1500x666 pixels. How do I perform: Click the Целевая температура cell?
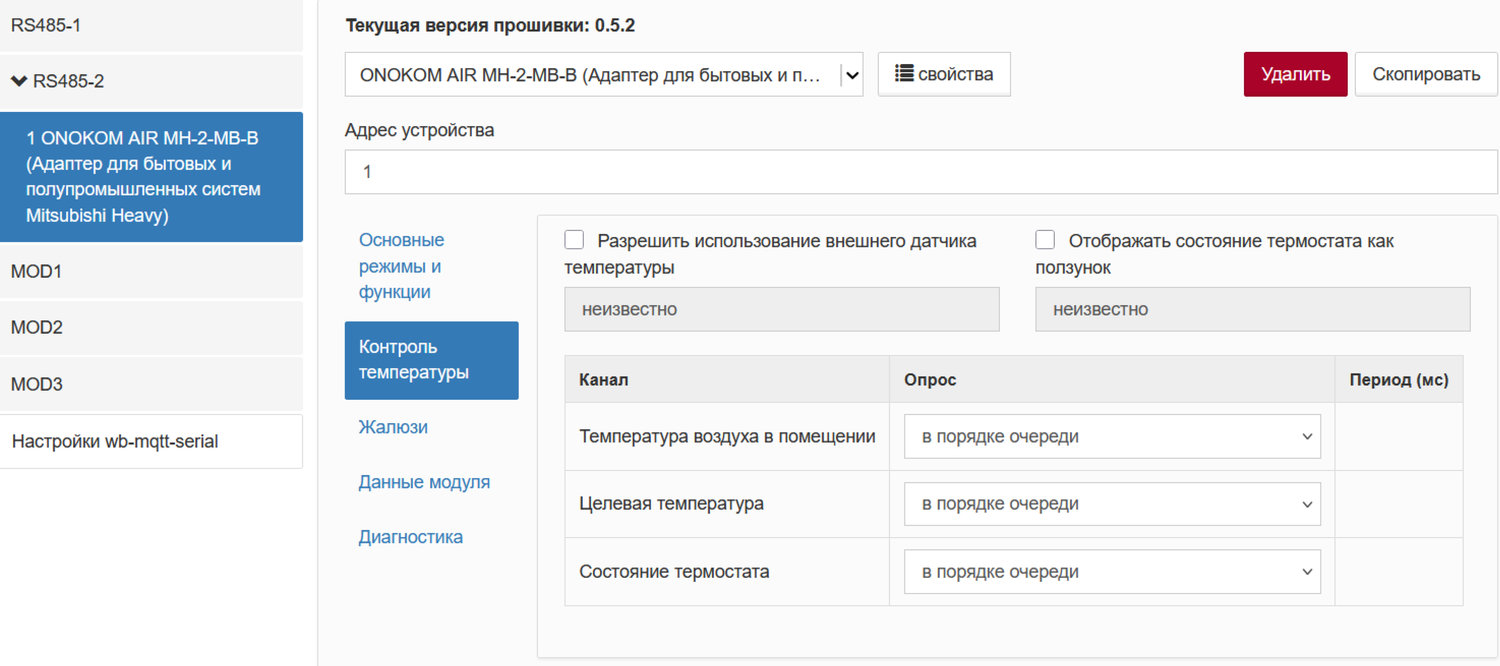pyautogui.click(x=727, y=504)
